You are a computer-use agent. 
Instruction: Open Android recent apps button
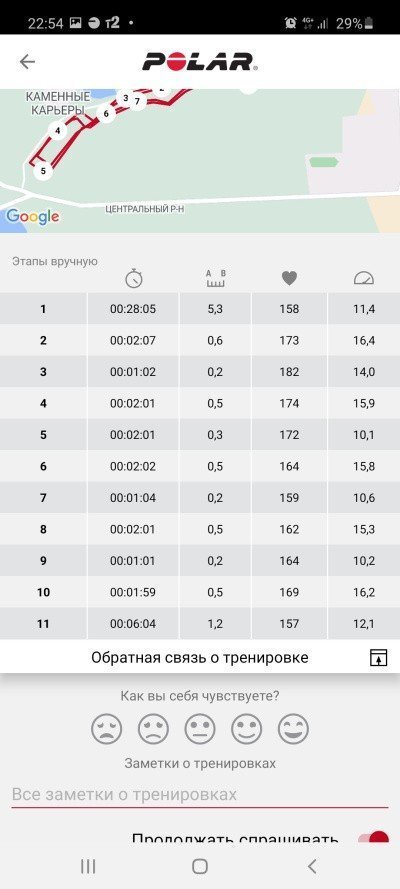[x=88, y=866]
